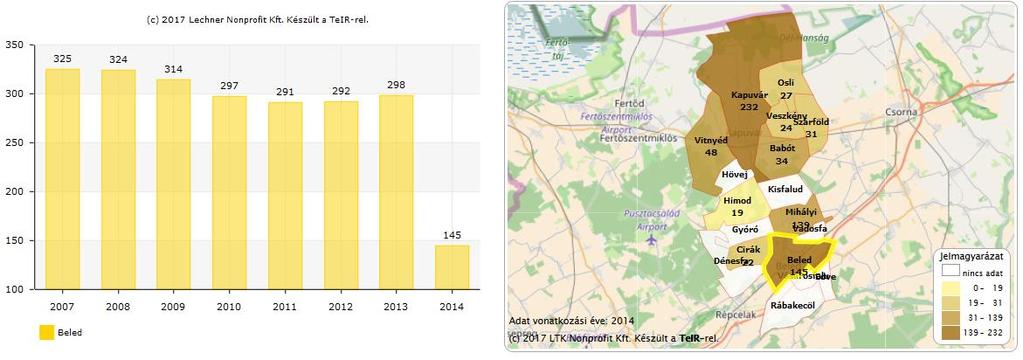Select the 2012 bar valued 292

coord(341,195)
